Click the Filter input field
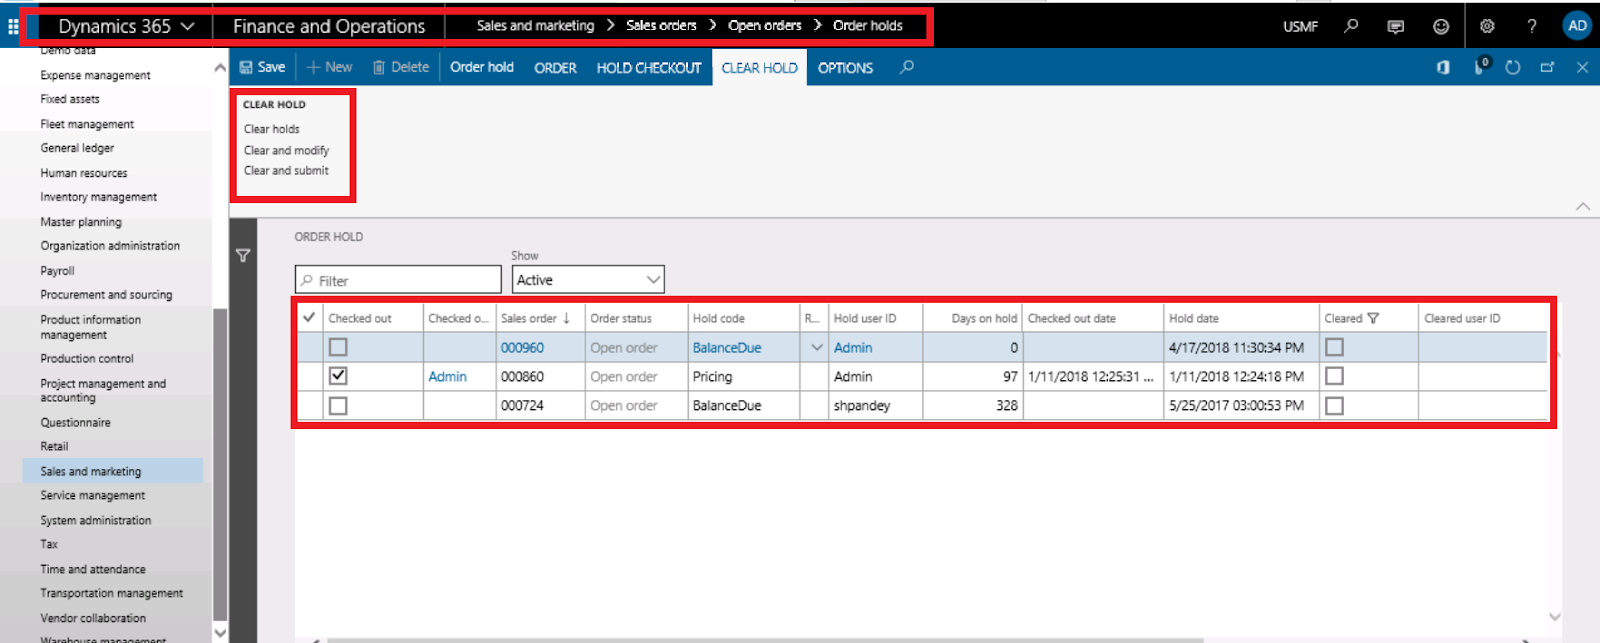The width and height of the screenshot is (1600, 643). click(398, 280)
